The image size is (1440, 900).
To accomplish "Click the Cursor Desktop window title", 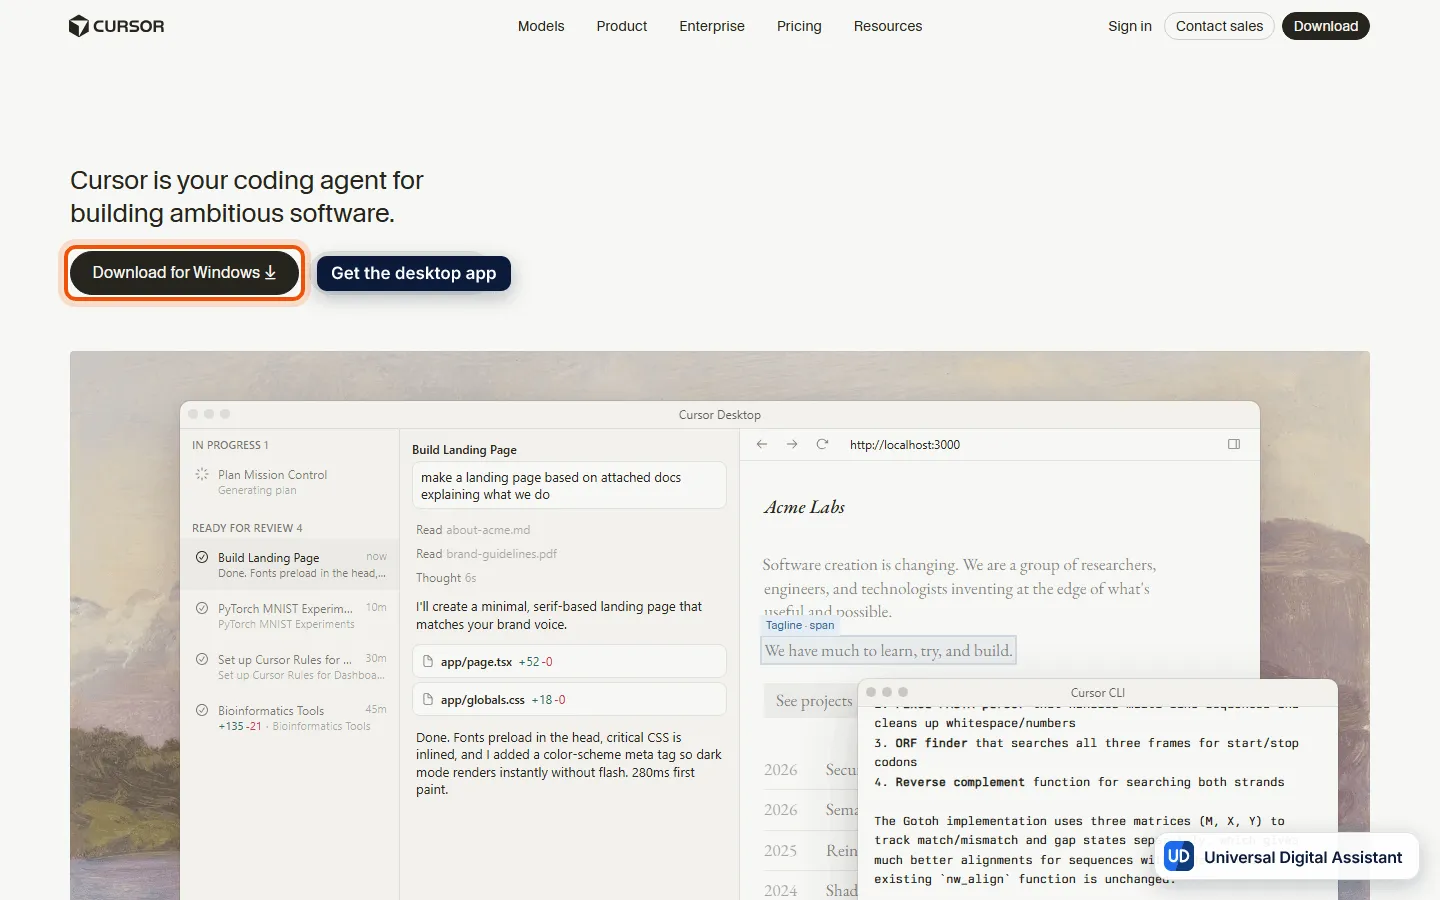I will tap(719, 415).
